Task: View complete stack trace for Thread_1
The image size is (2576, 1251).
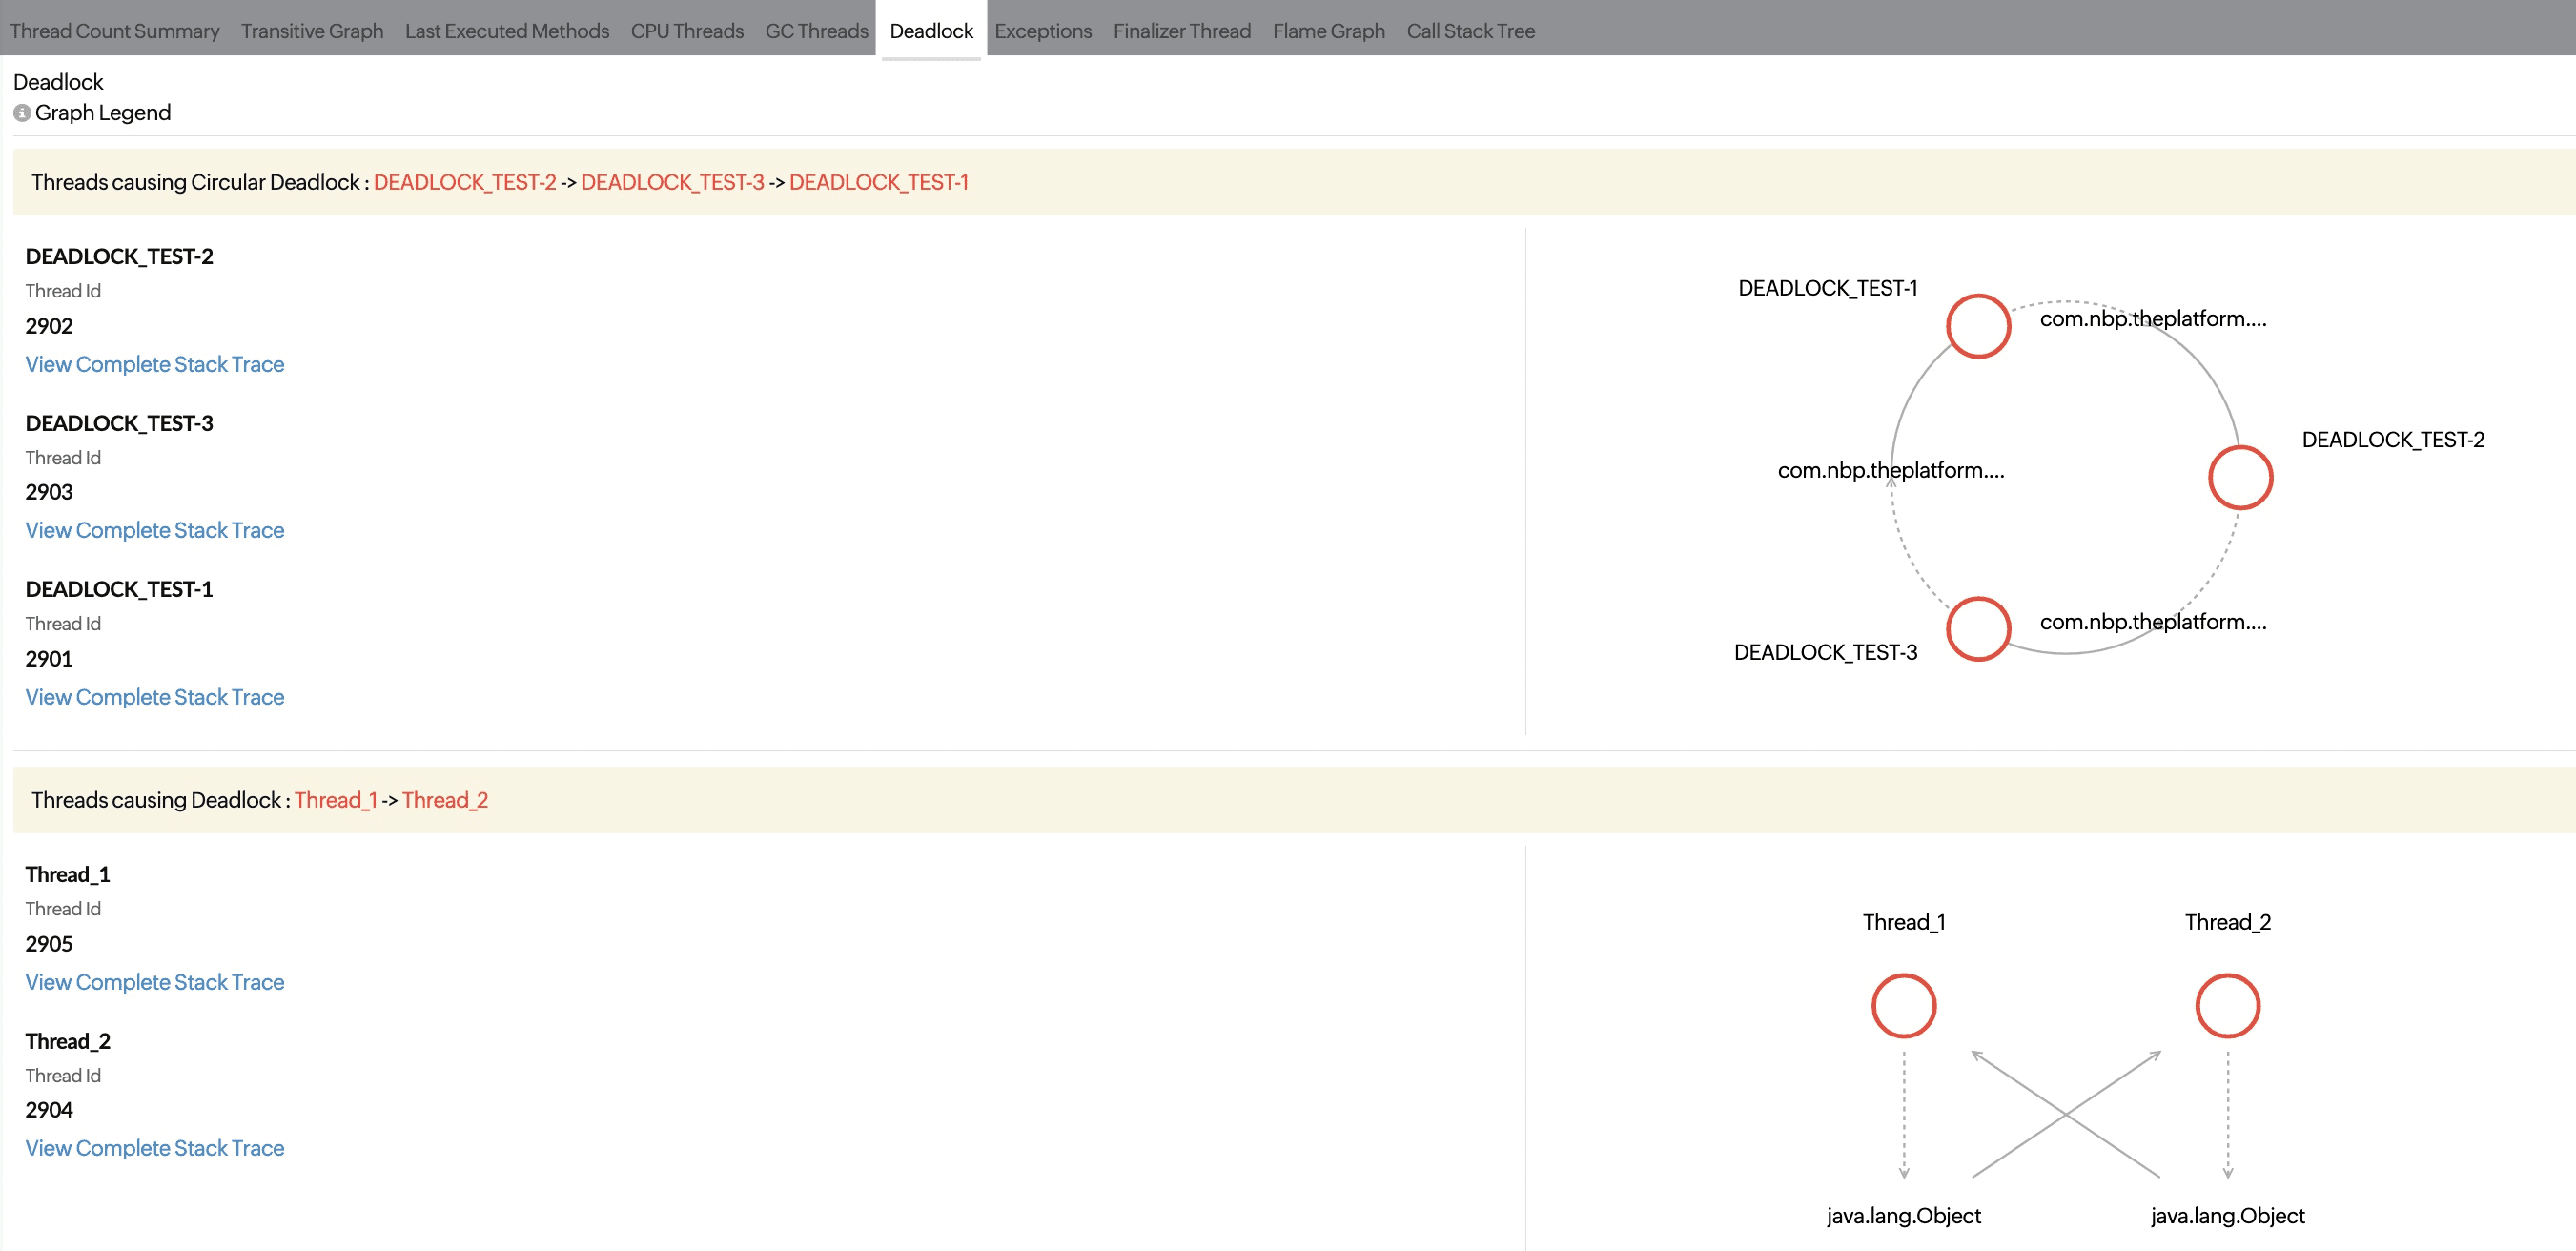Action: click(154, 982)
